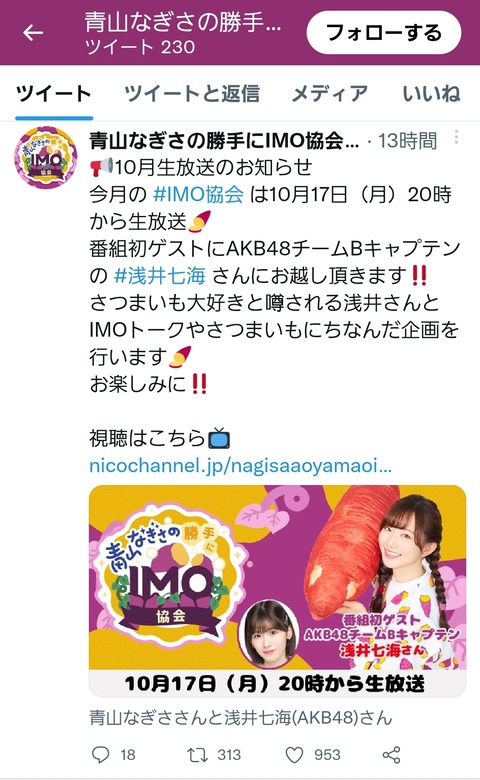Open the tweet's three-dot more menu

point(456,138)
